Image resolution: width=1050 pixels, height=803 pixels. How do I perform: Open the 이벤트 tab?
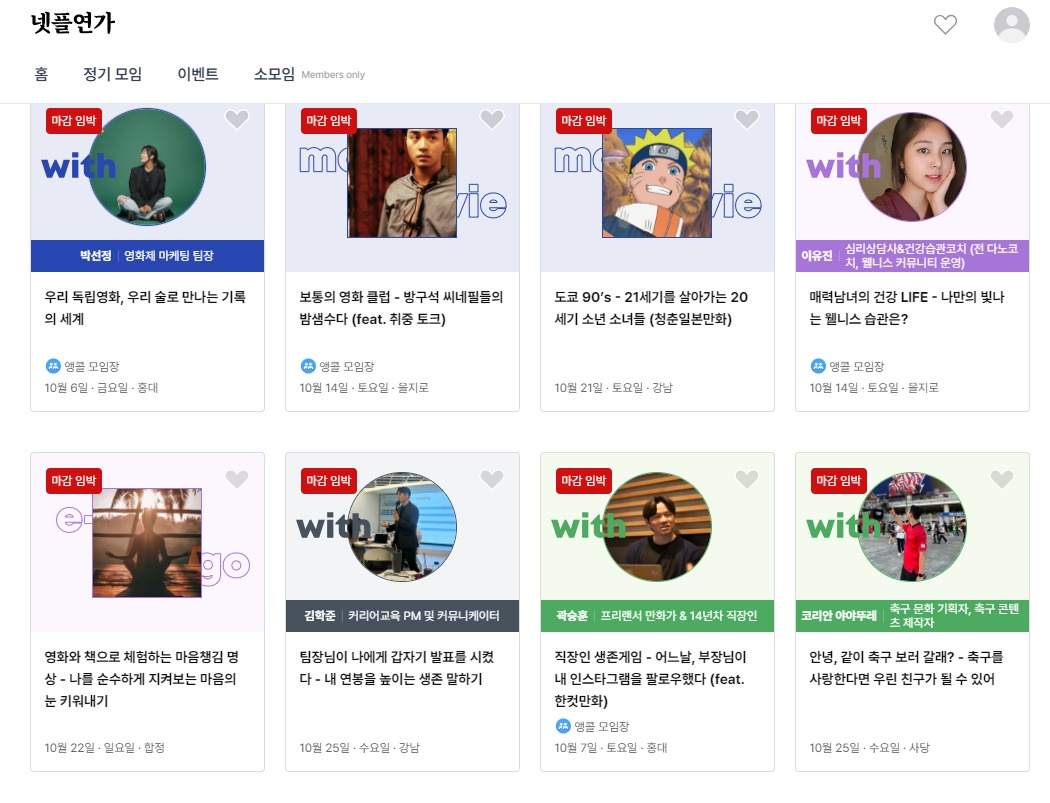coord(197,74)
